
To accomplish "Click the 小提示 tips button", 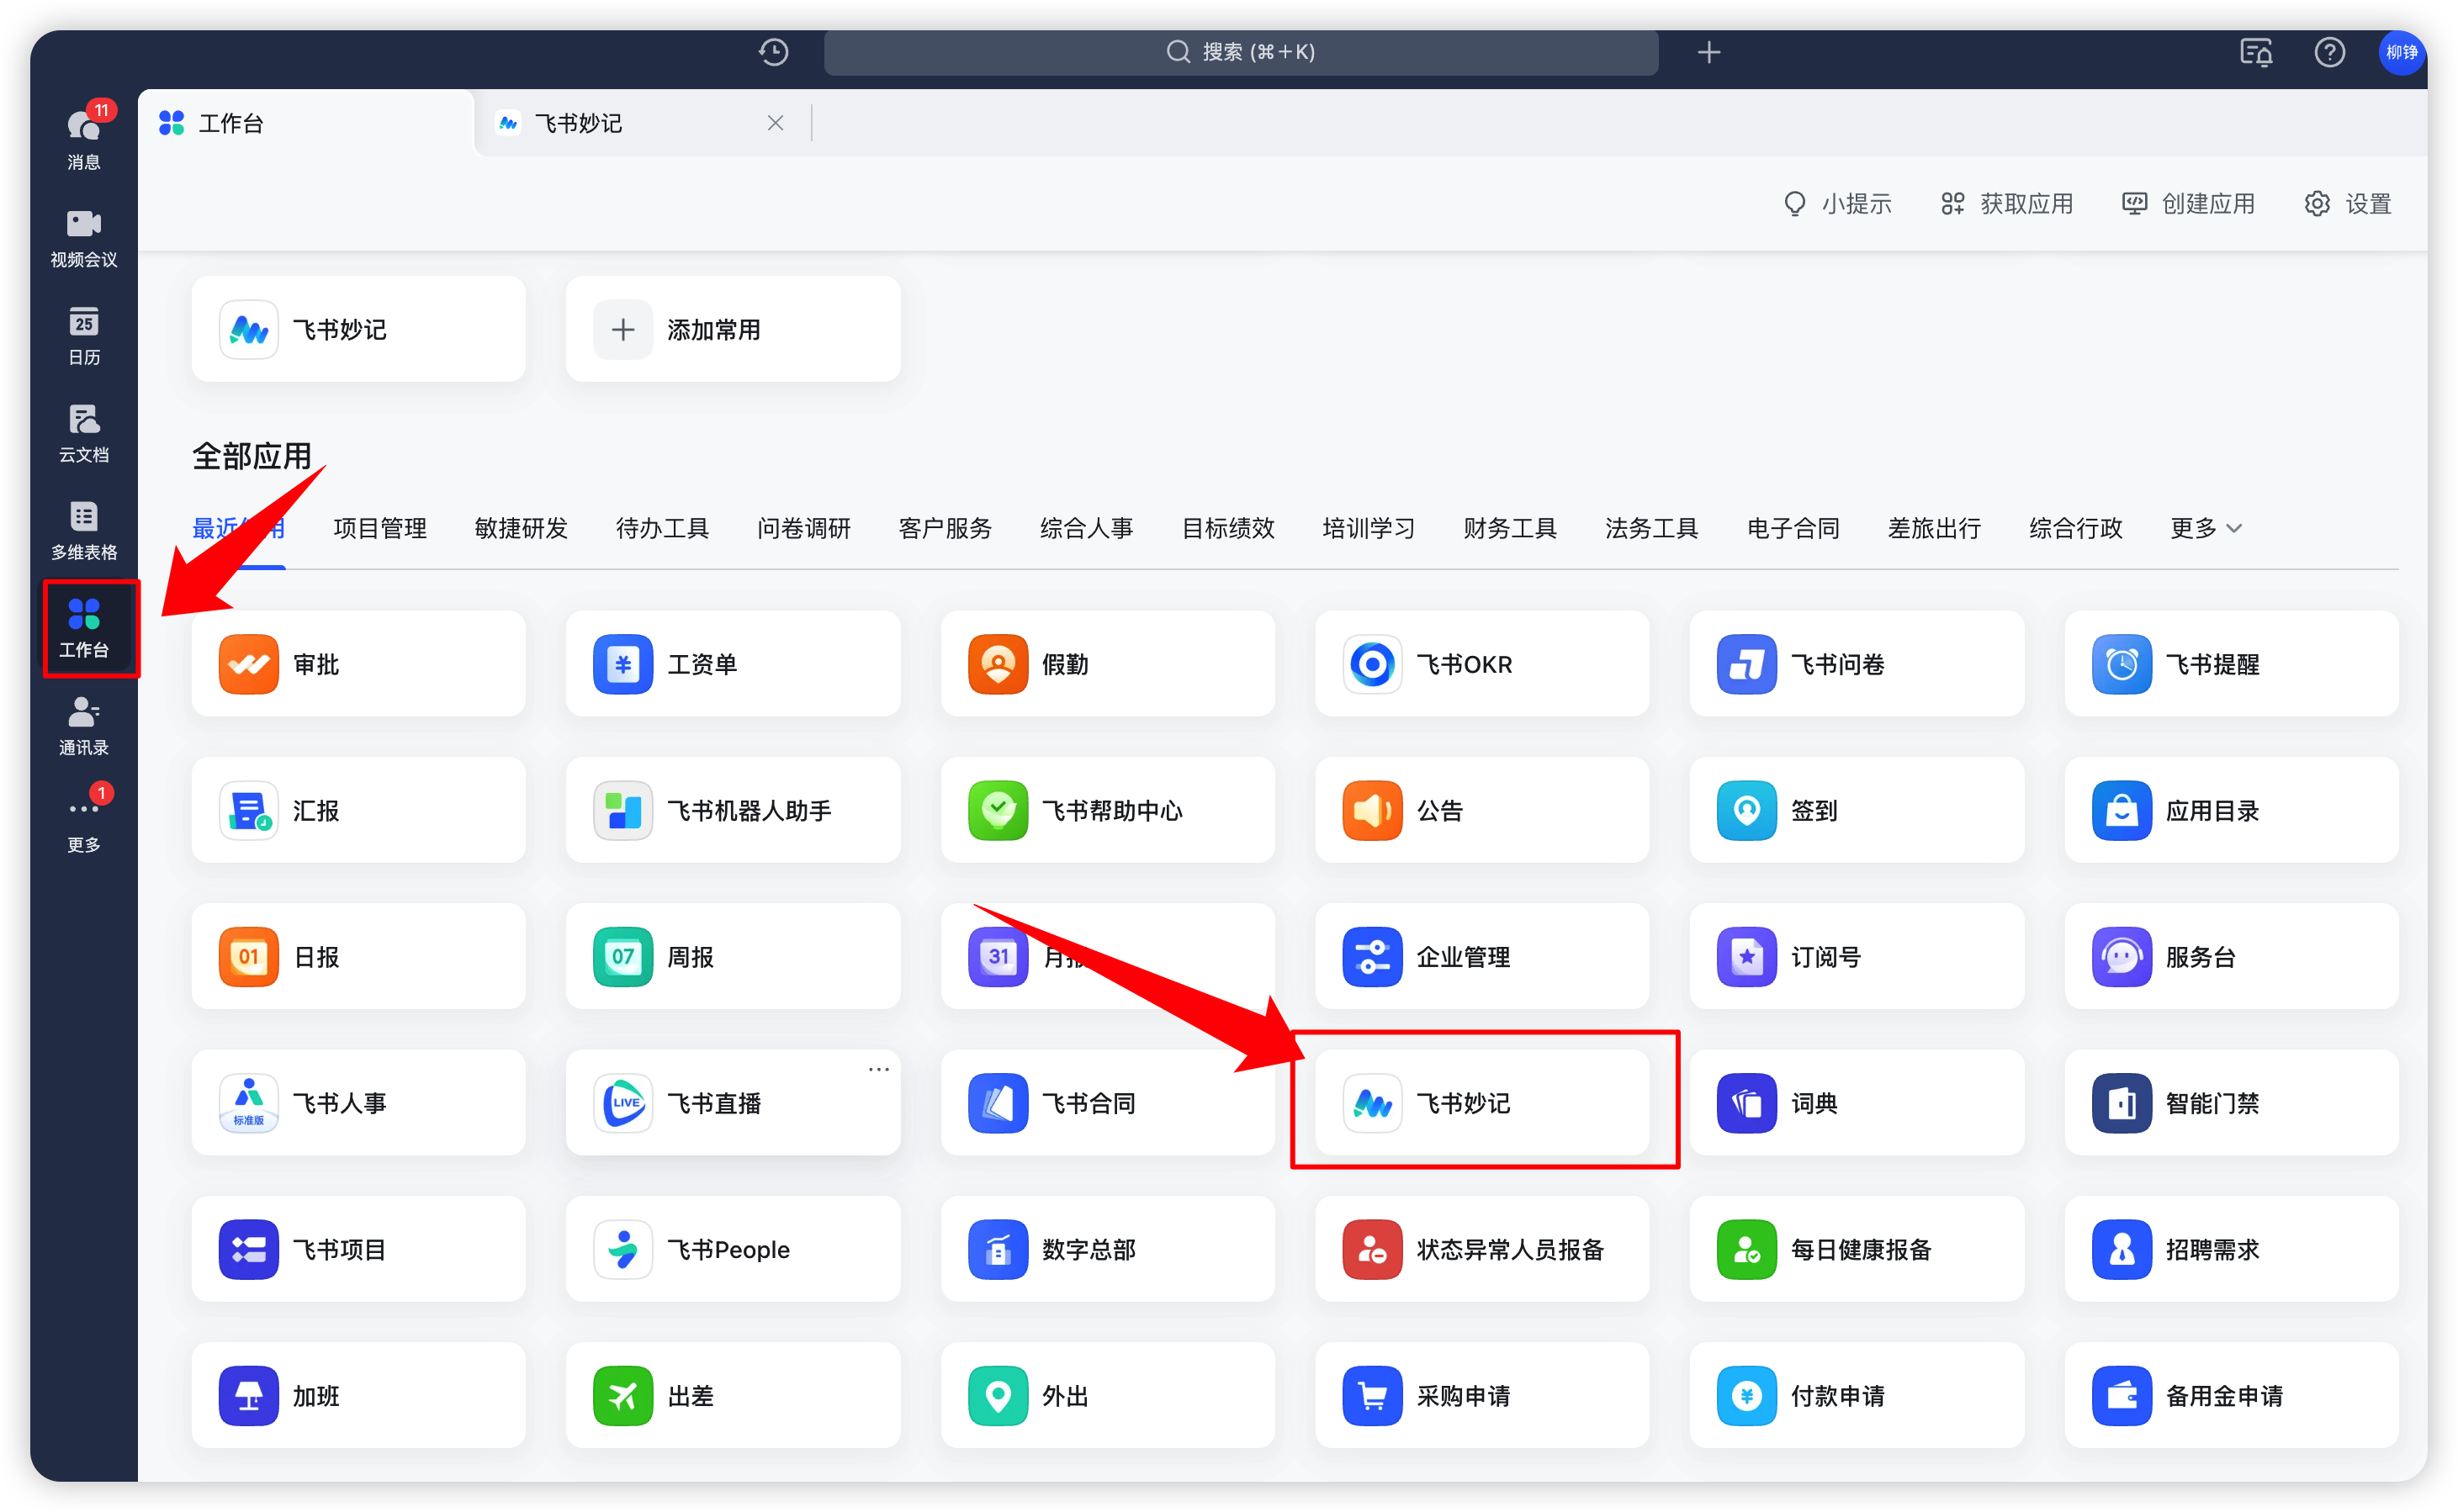I will (x=1838, y=204).
